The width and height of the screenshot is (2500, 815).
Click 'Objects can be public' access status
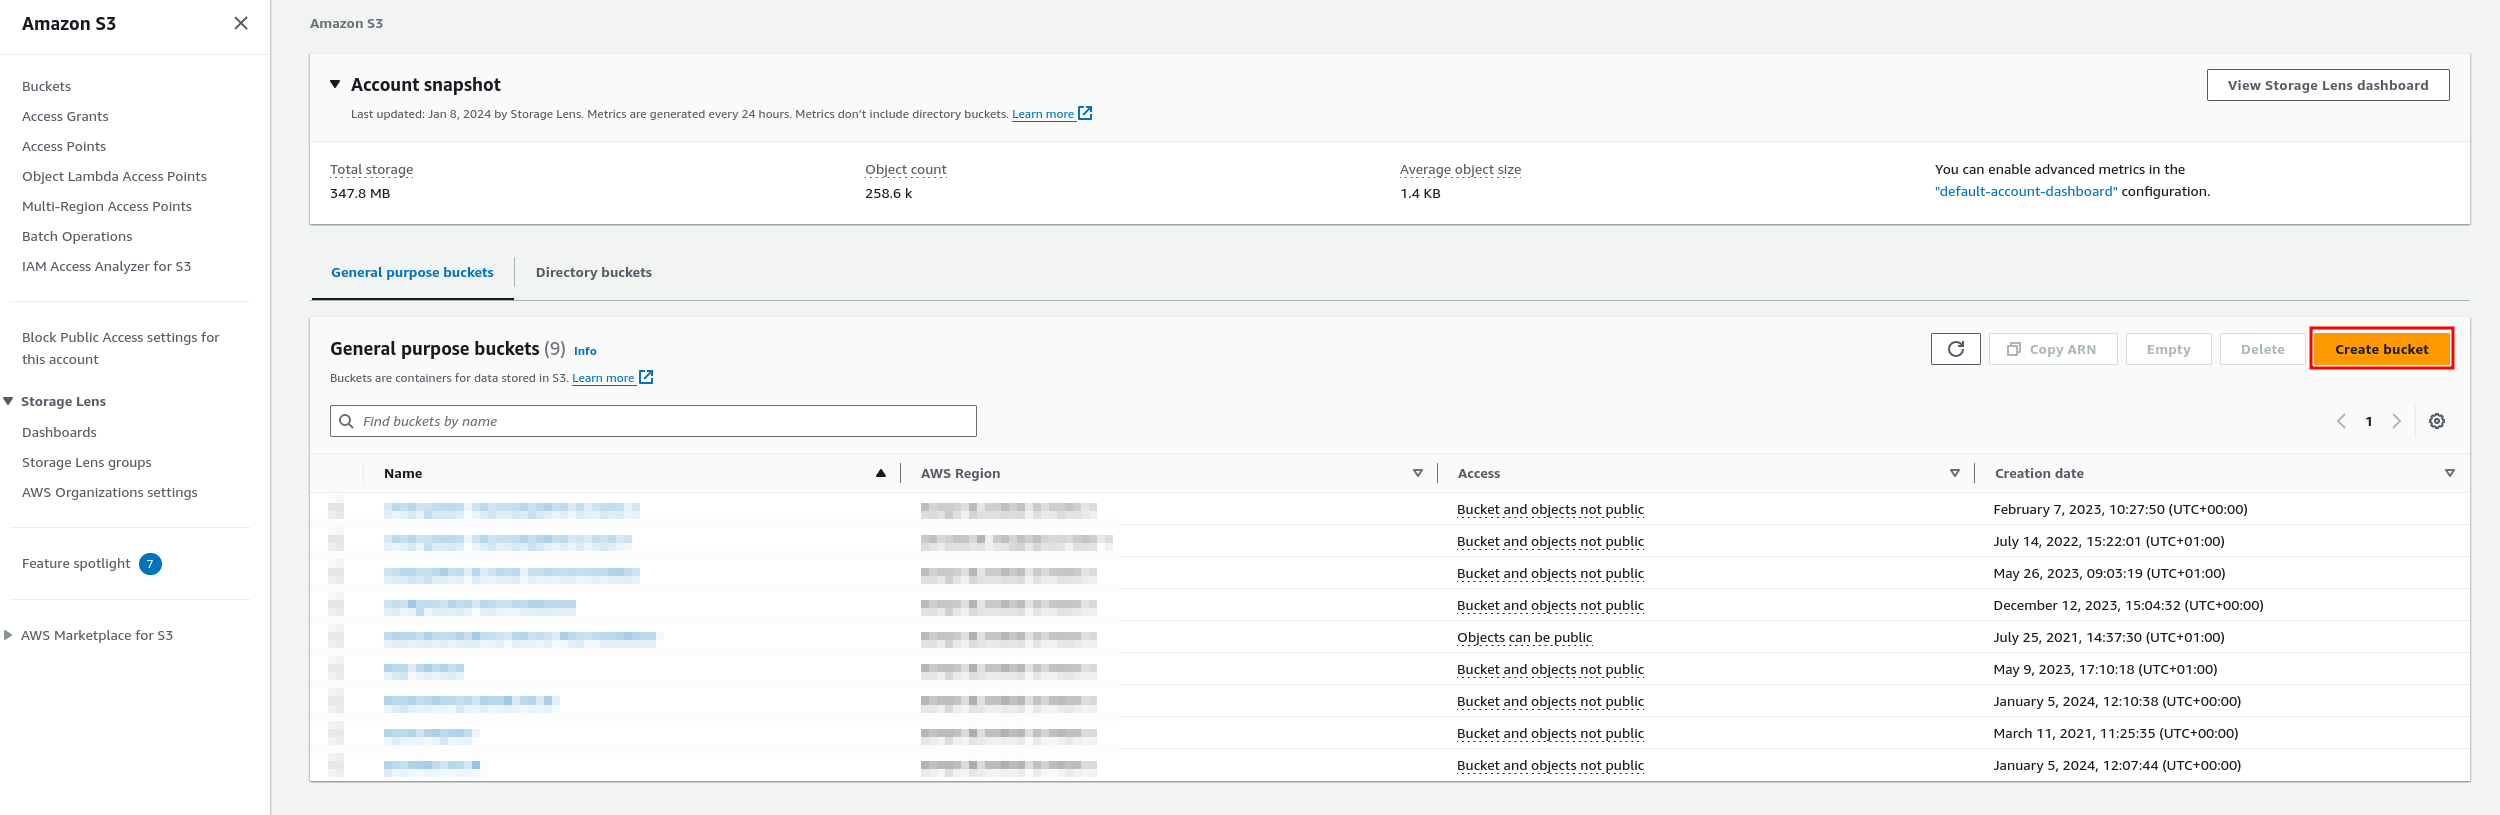click(x=1524, y=637)
